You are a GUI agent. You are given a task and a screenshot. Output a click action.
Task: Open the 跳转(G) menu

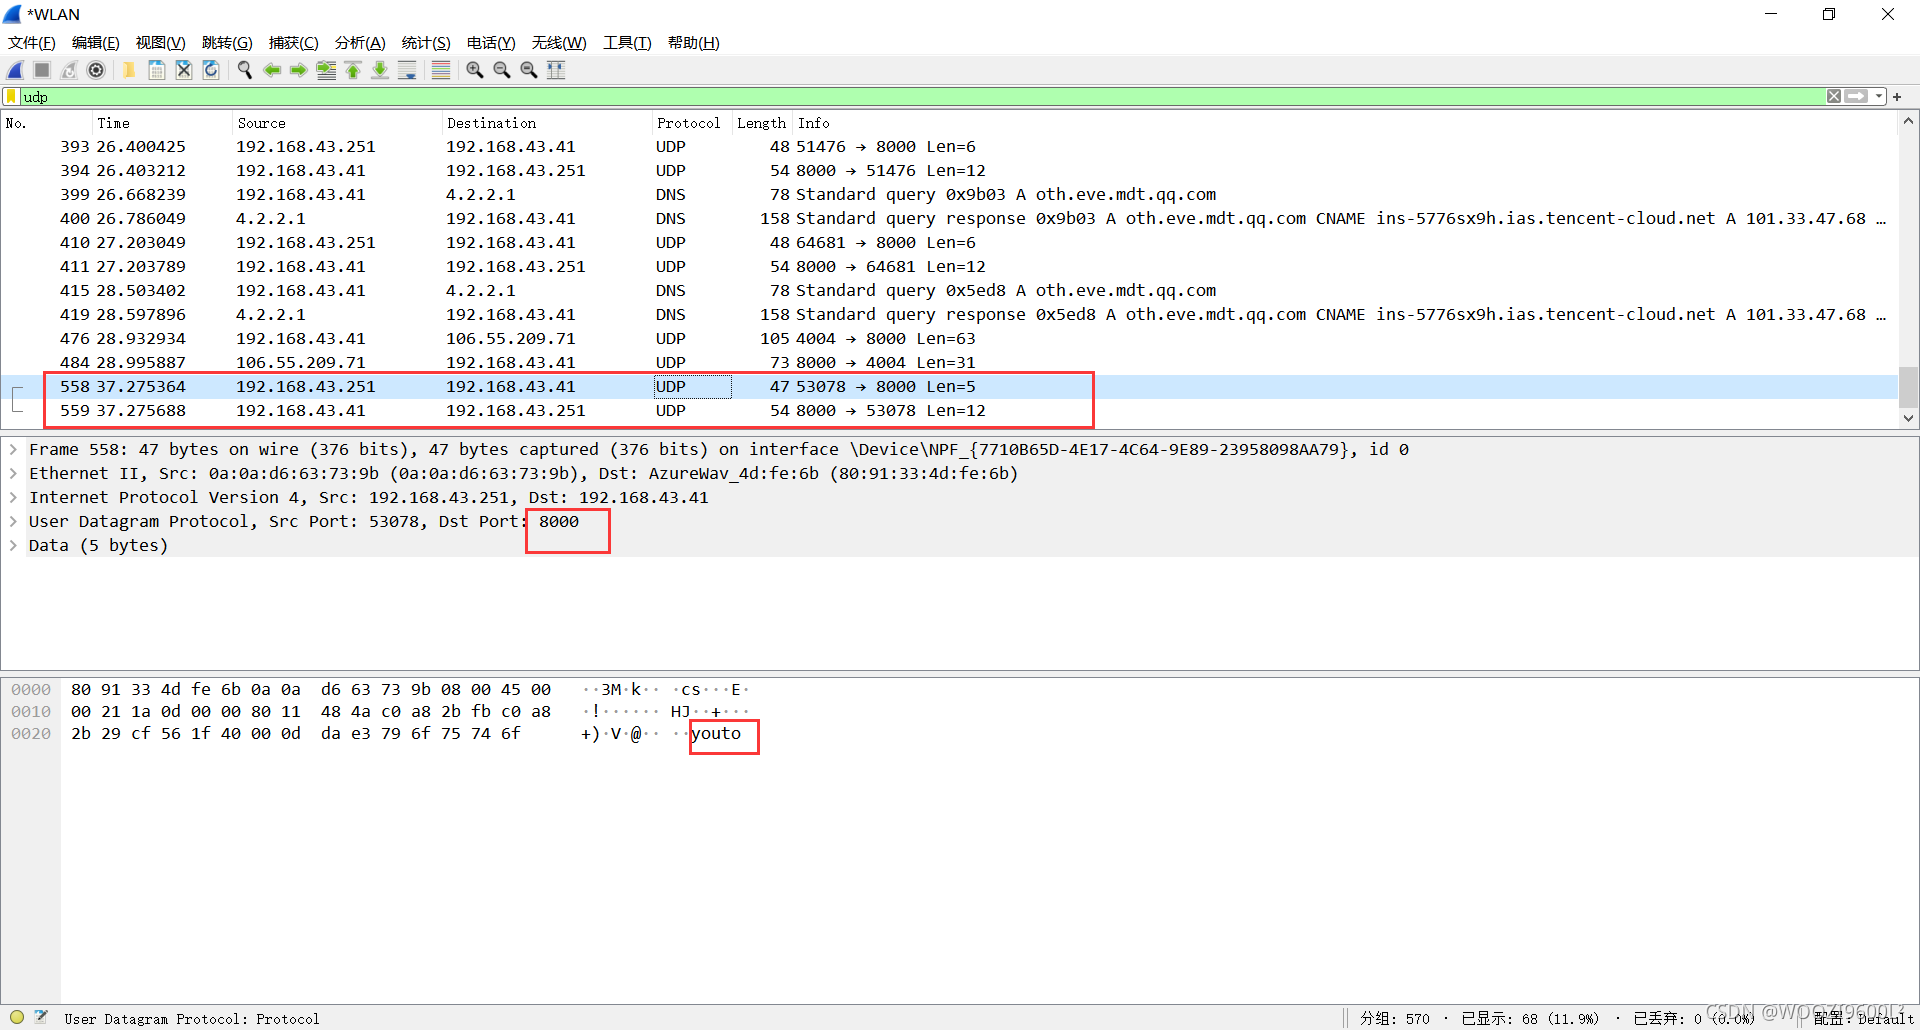[227, 43]
